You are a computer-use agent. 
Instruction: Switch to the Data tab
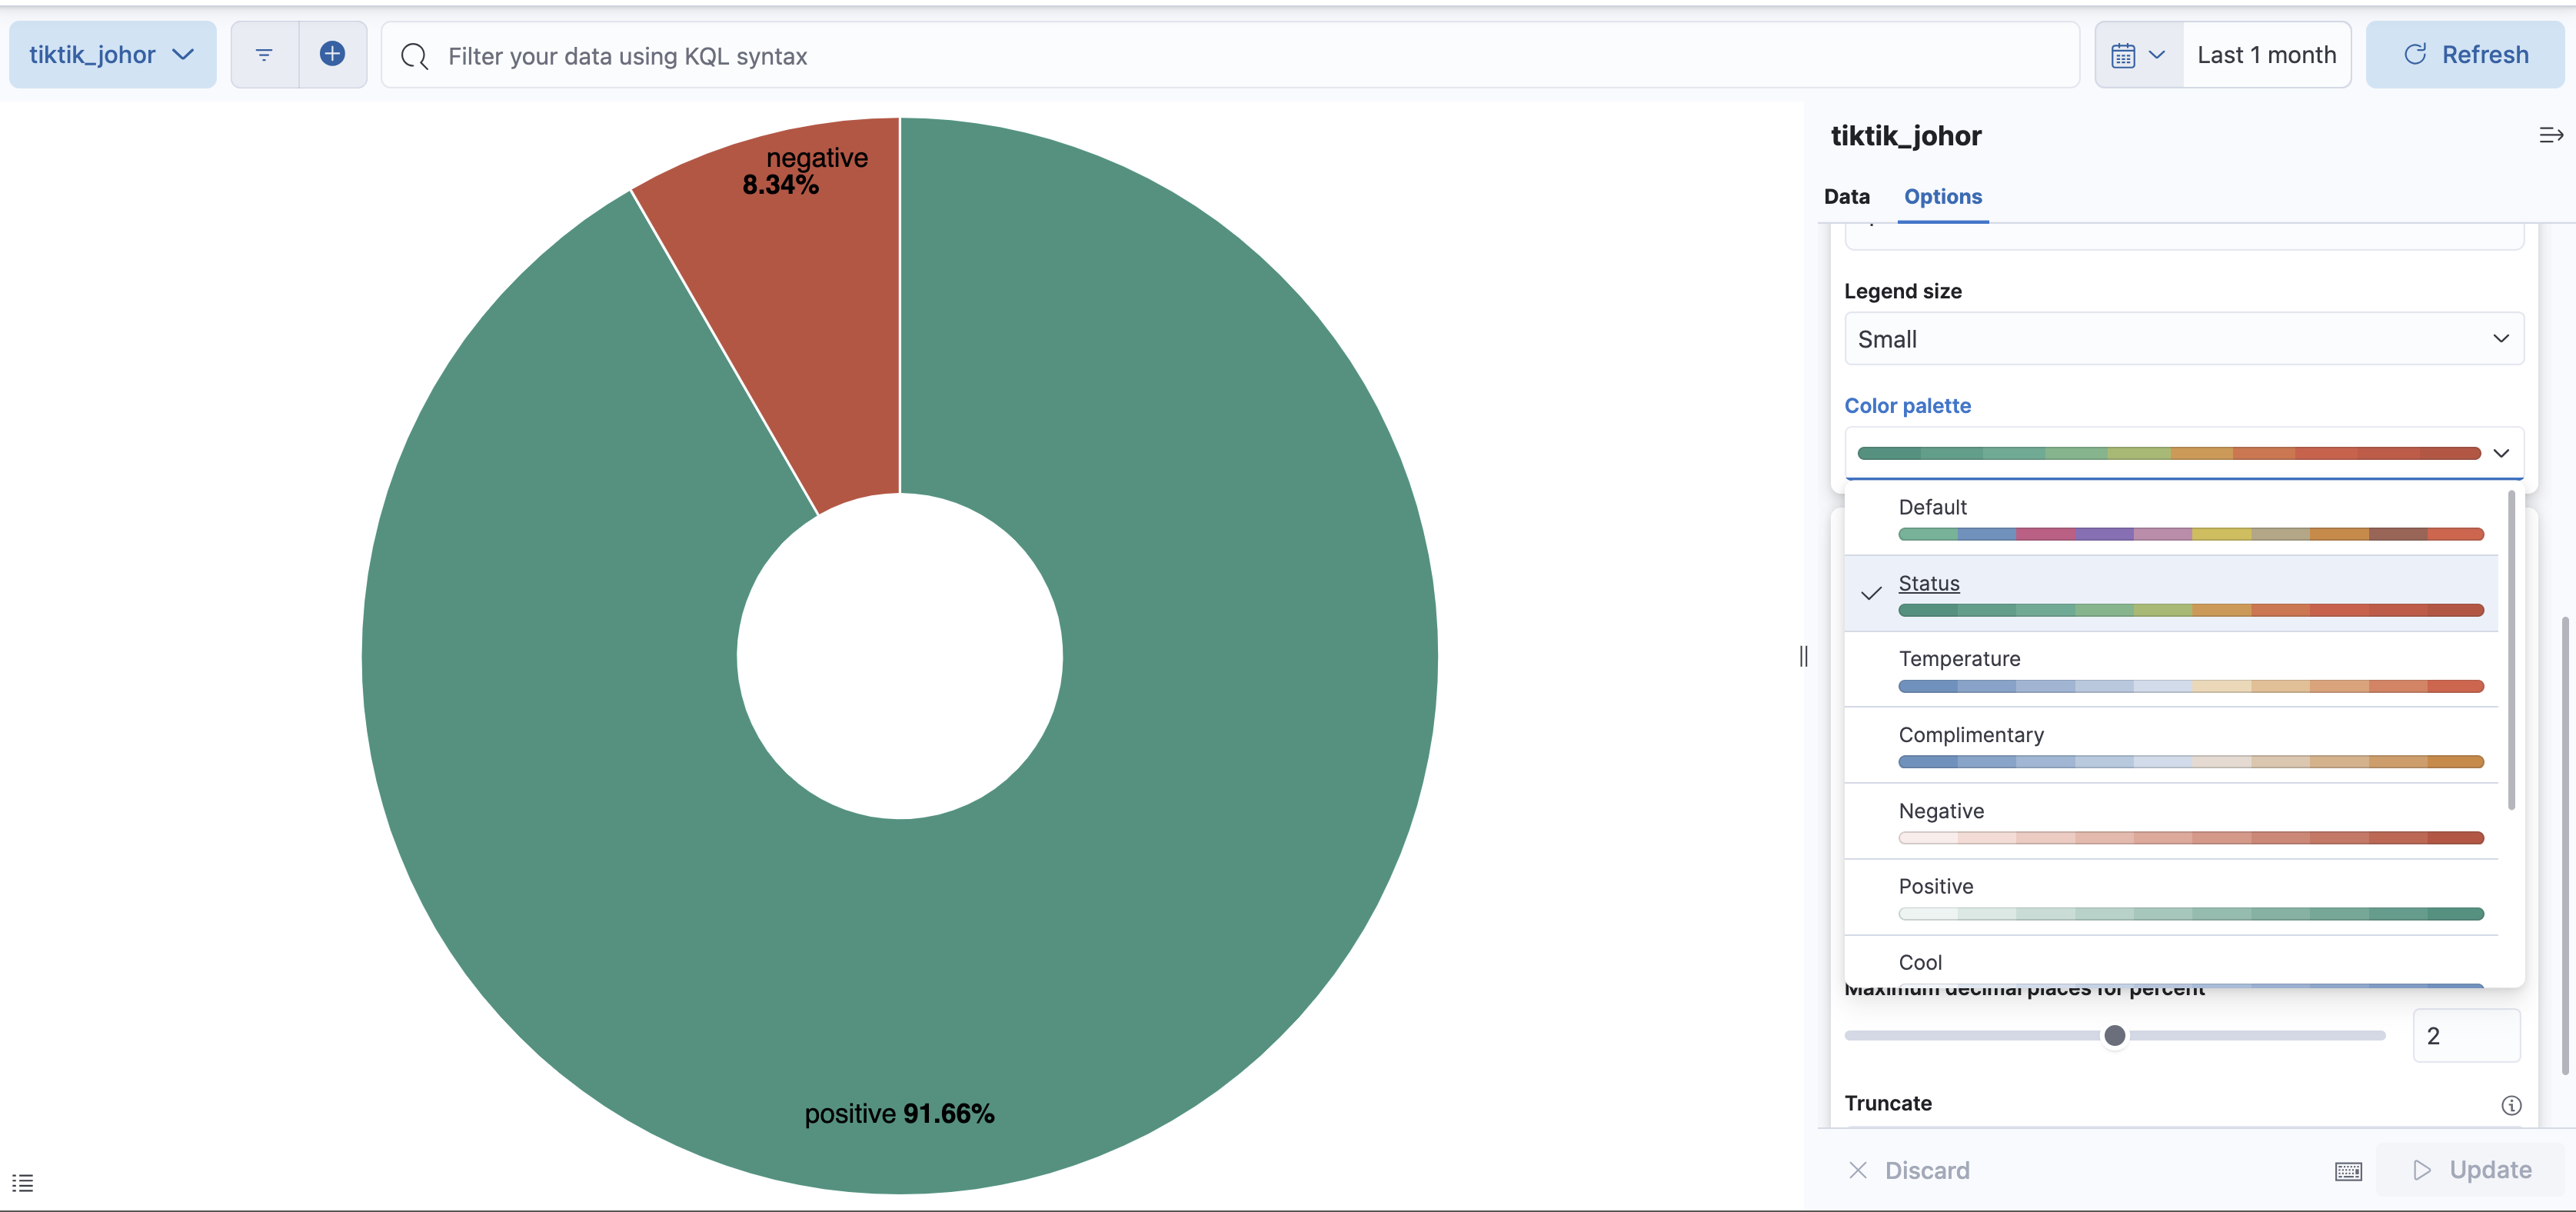[1846, 197]
